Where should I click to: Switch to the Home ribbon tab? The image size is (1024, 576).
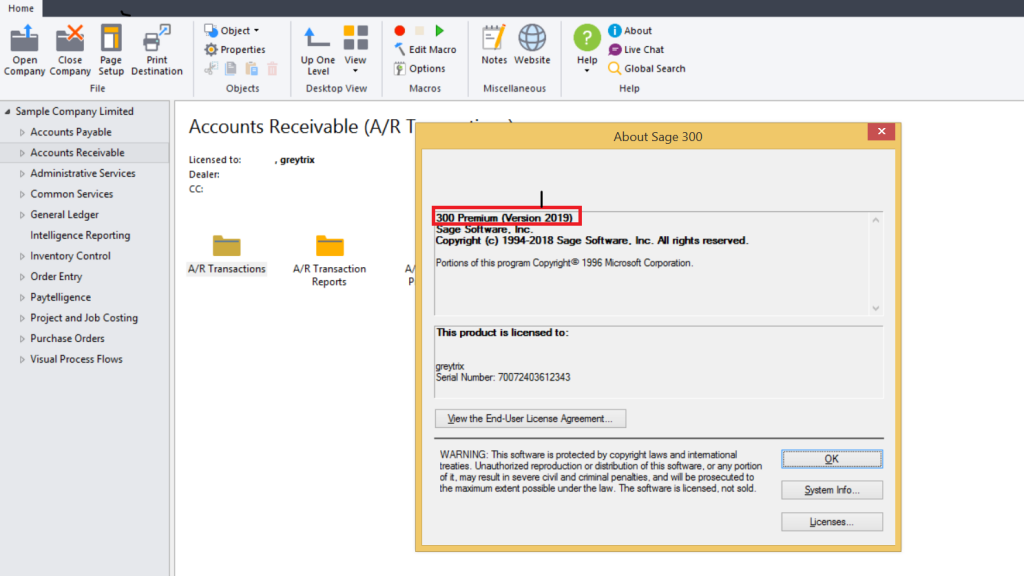tap(21, 8)
